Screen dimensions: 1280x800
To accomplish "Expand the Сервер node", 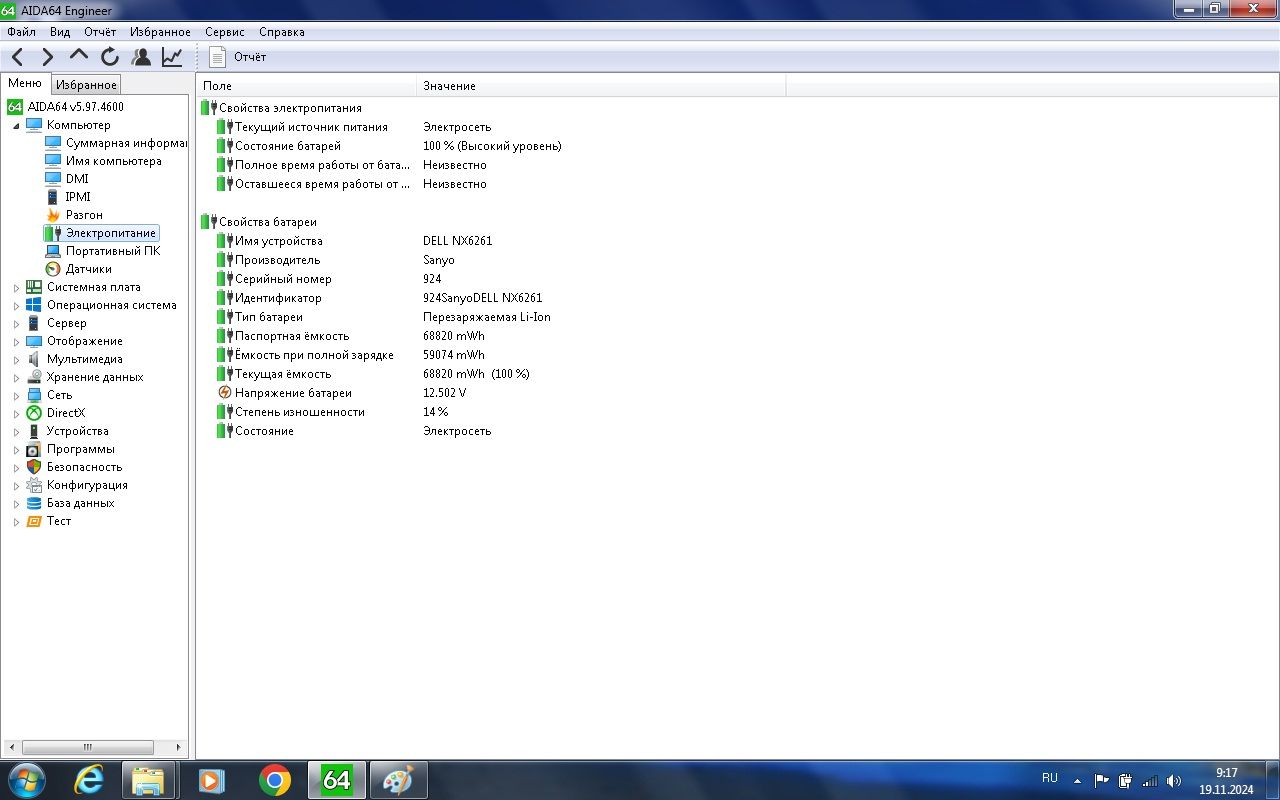I will pyautogui.click(x=16, y=324).
